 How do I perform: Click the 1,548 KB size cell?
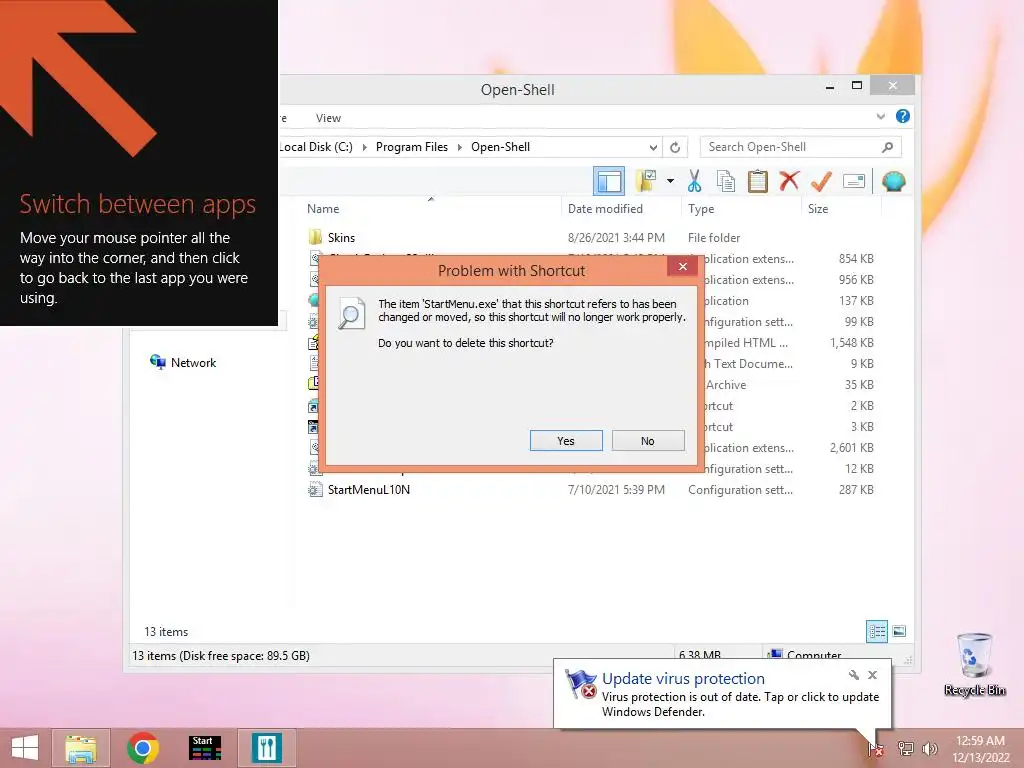coord(852,343)
